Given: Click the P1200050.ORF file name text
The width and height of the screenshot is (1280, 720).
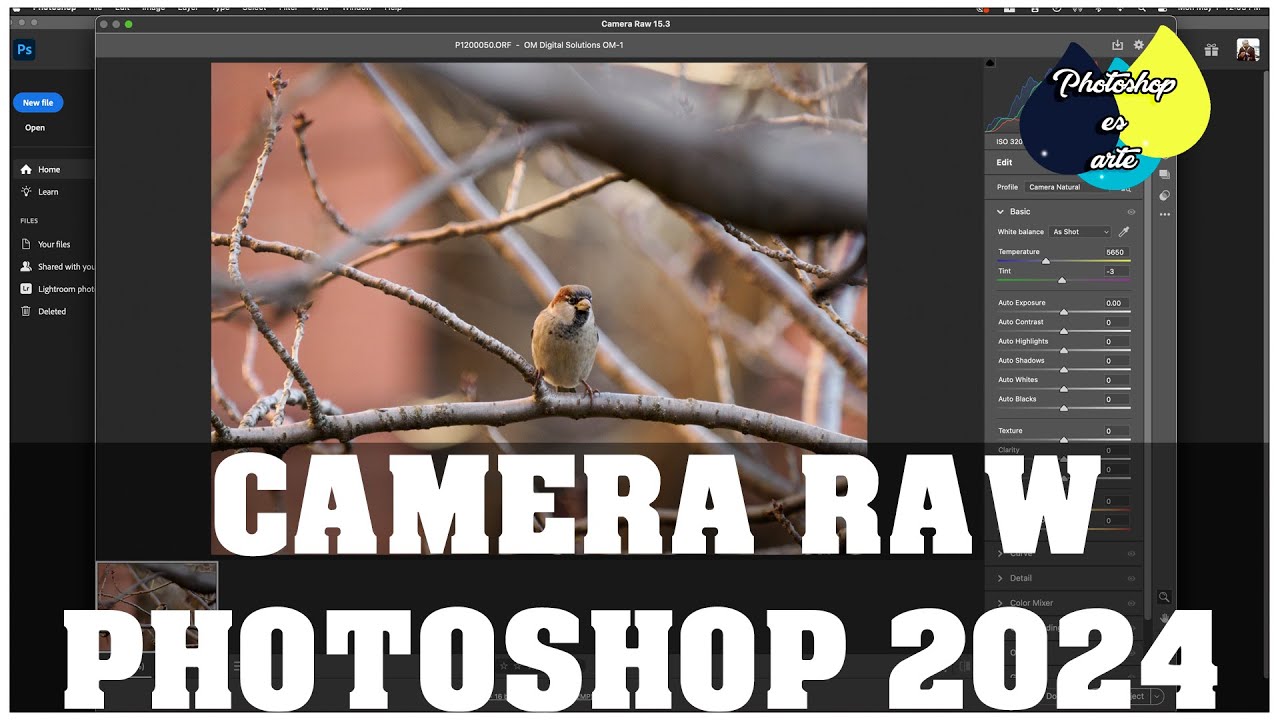Looking at the screenshot, I should coord(484,45).
